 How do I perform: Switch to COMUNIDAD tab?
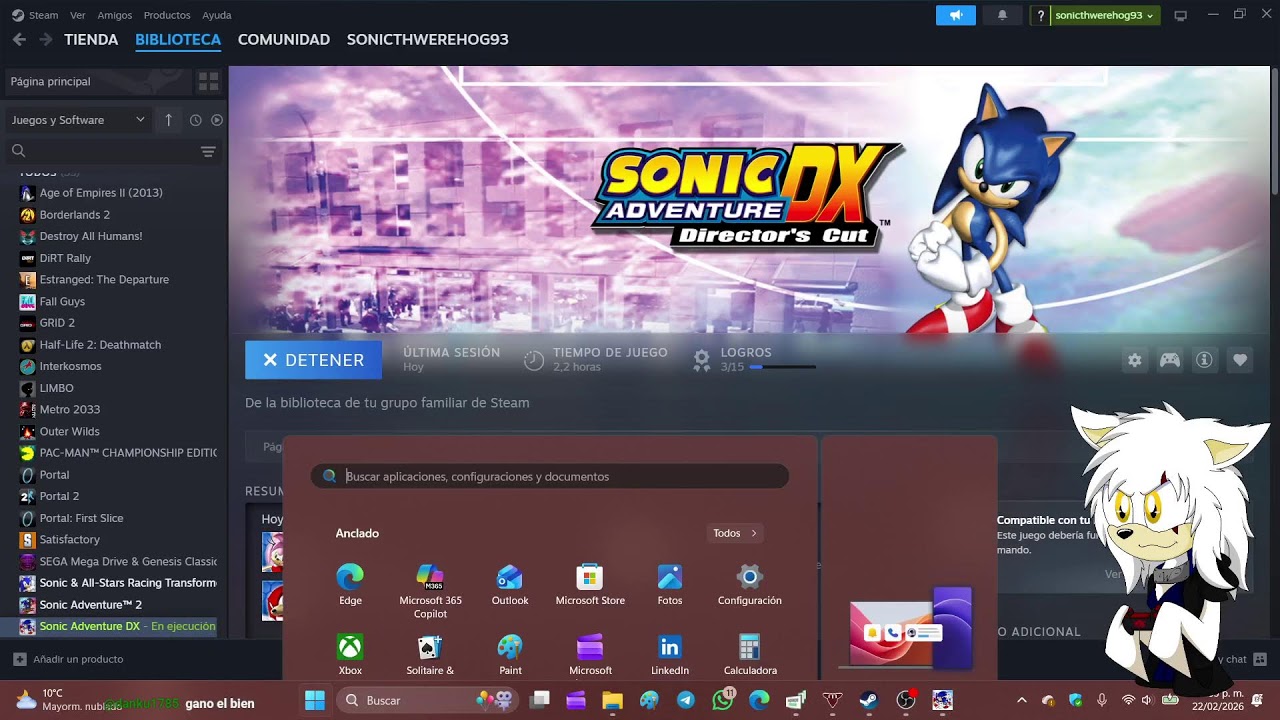click(x=284, y=40)
